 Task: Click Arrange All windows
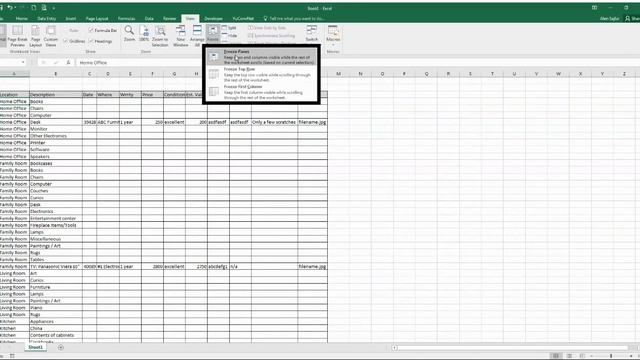pyautogui.click(x=197, y=36)
